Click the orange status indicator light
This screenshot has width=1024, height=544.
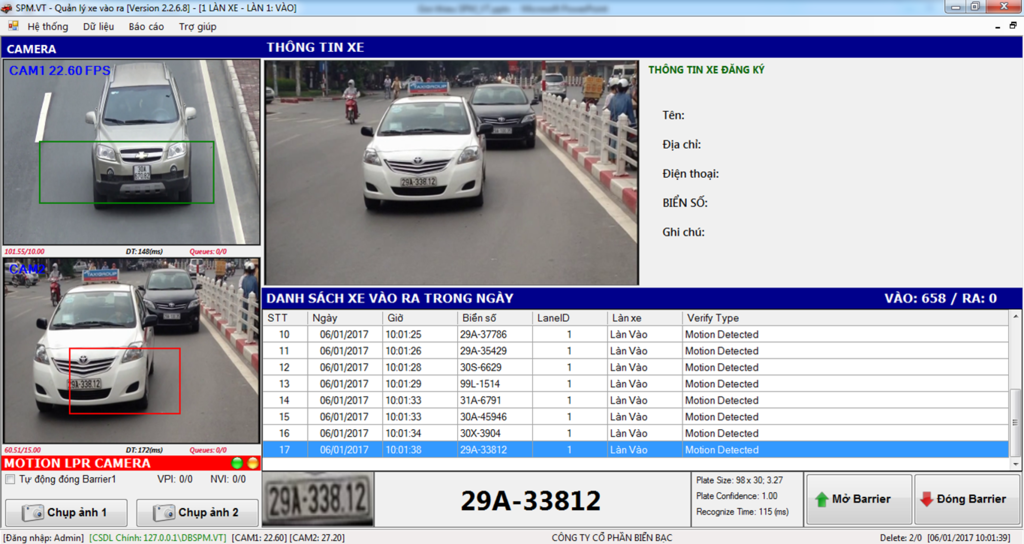click(x=252, y=463)
